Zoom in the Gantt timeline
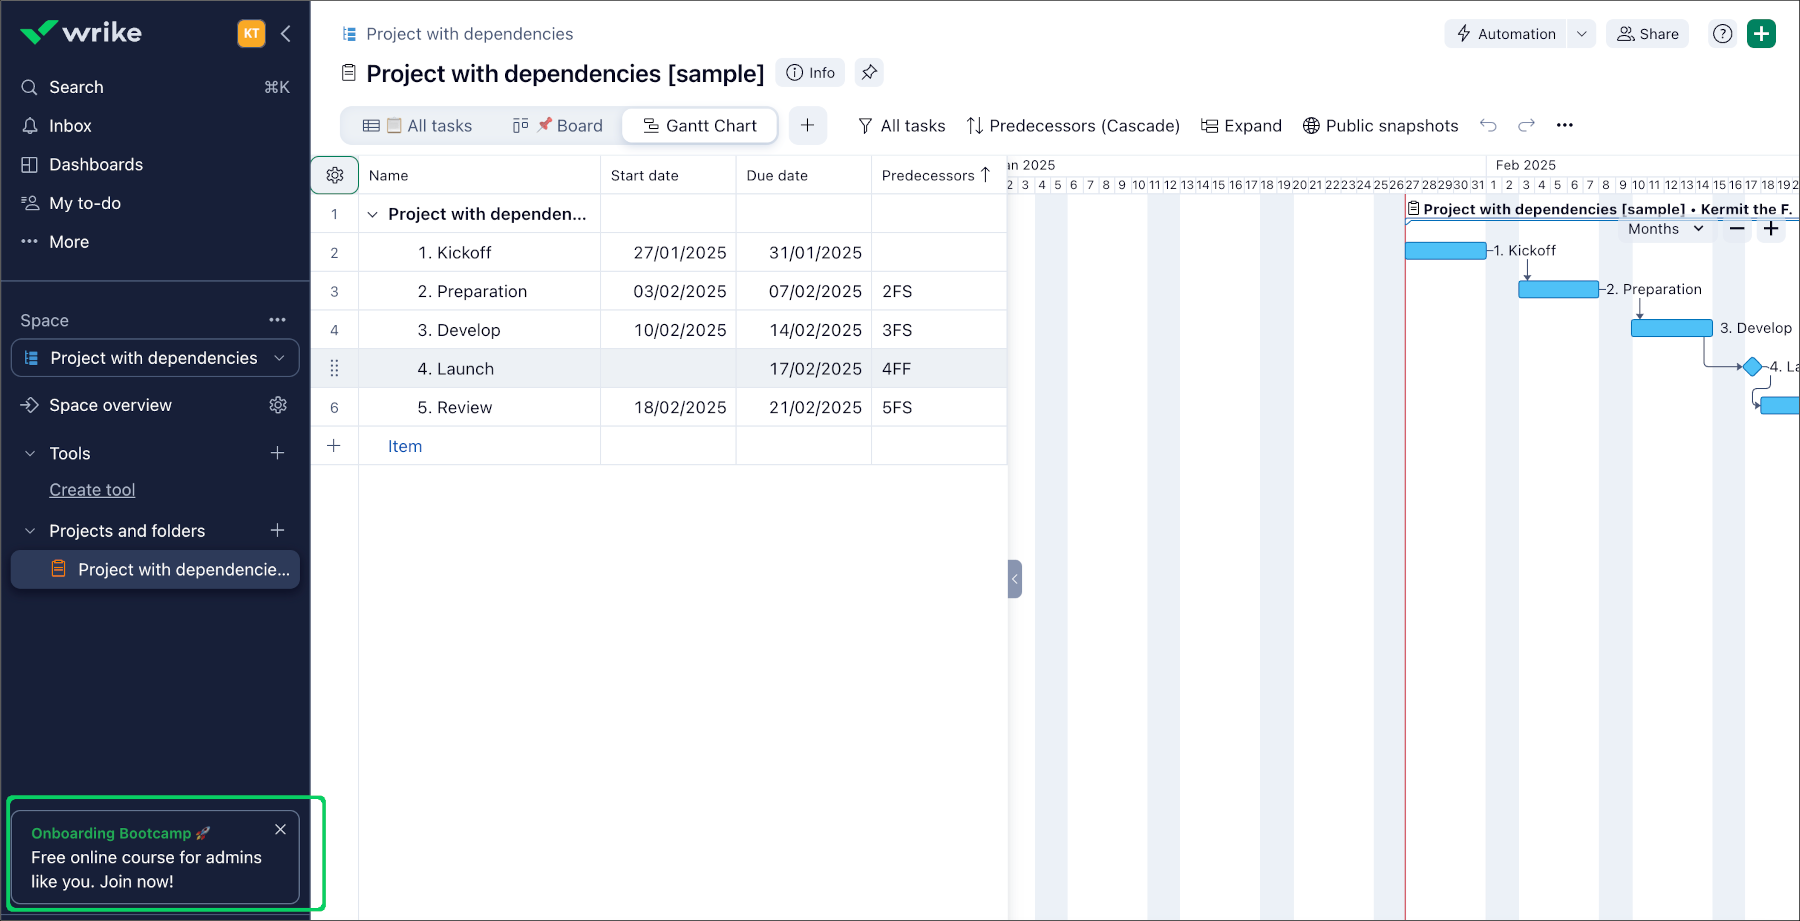 coord(1771,229)
